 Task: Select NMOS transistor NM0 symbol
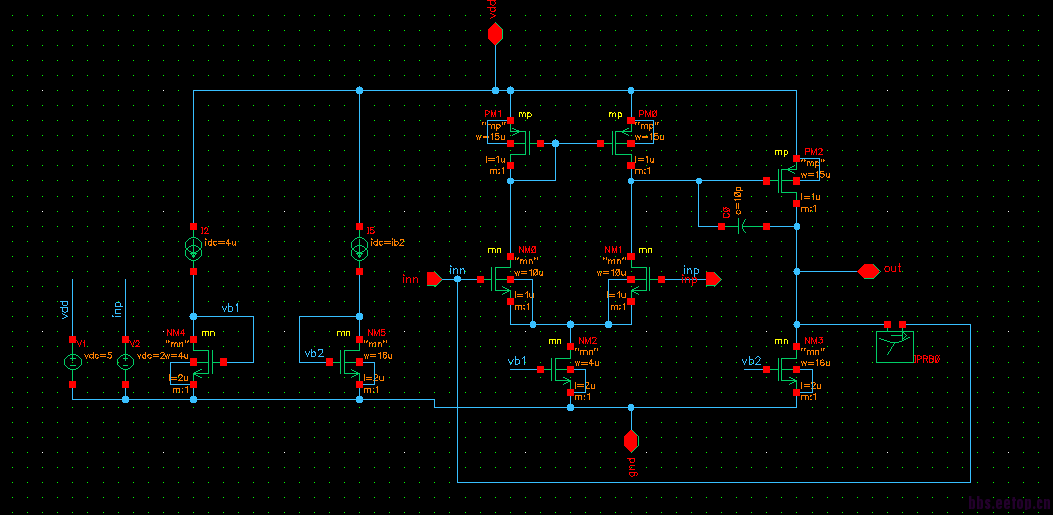[498, 279]
